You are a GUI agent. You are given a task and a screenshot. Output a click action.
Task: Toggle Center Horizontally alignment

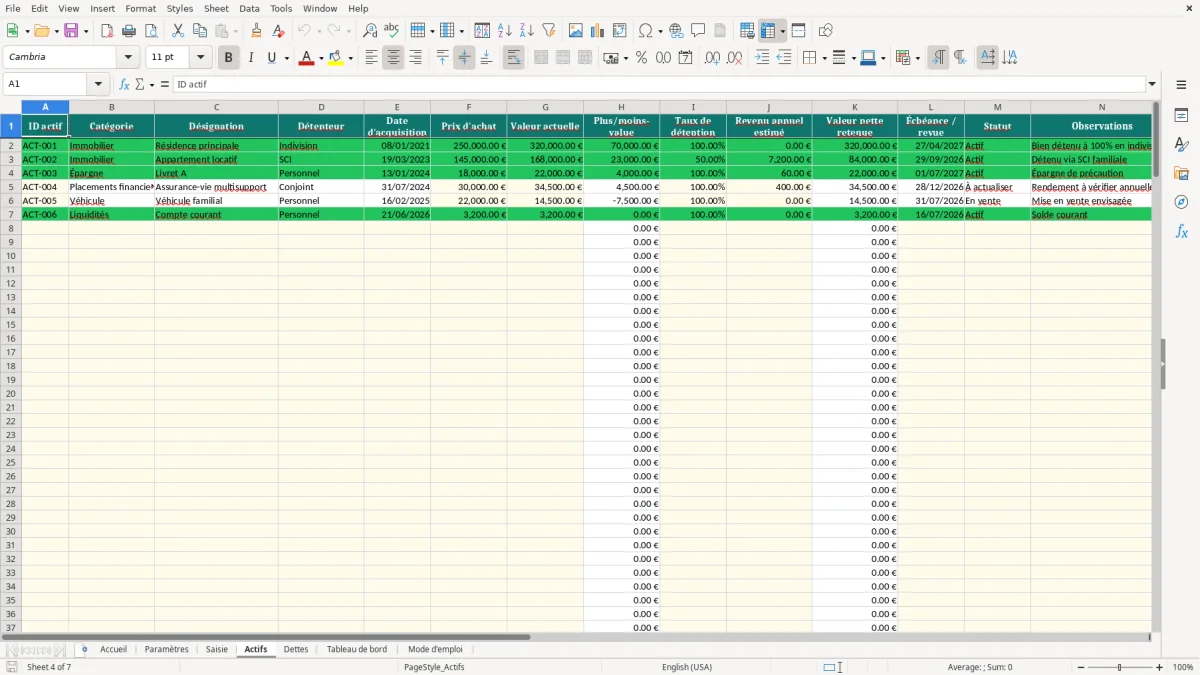point(393,58)
